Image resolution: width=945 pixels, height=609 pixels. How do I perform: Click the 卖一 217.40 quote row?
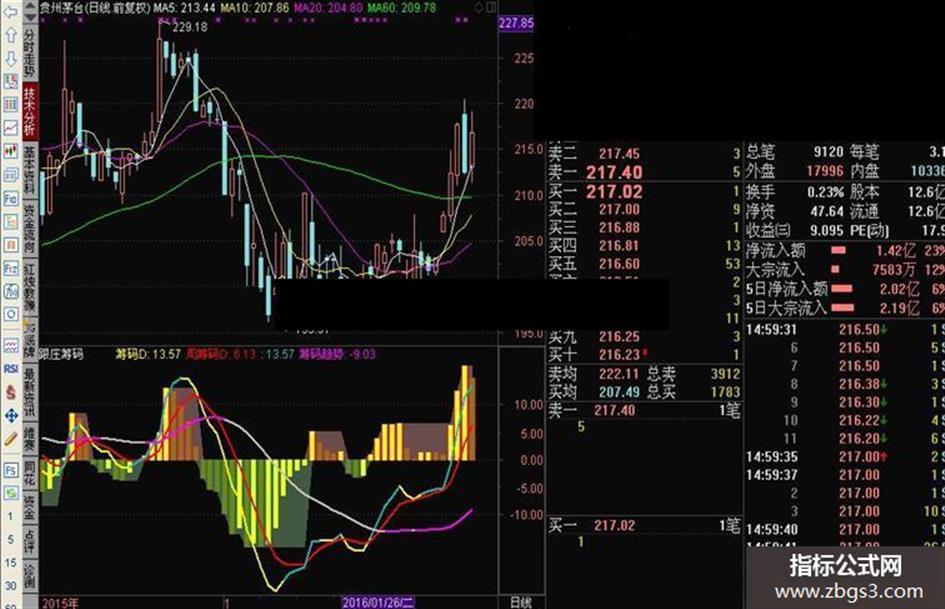(644, 172)
